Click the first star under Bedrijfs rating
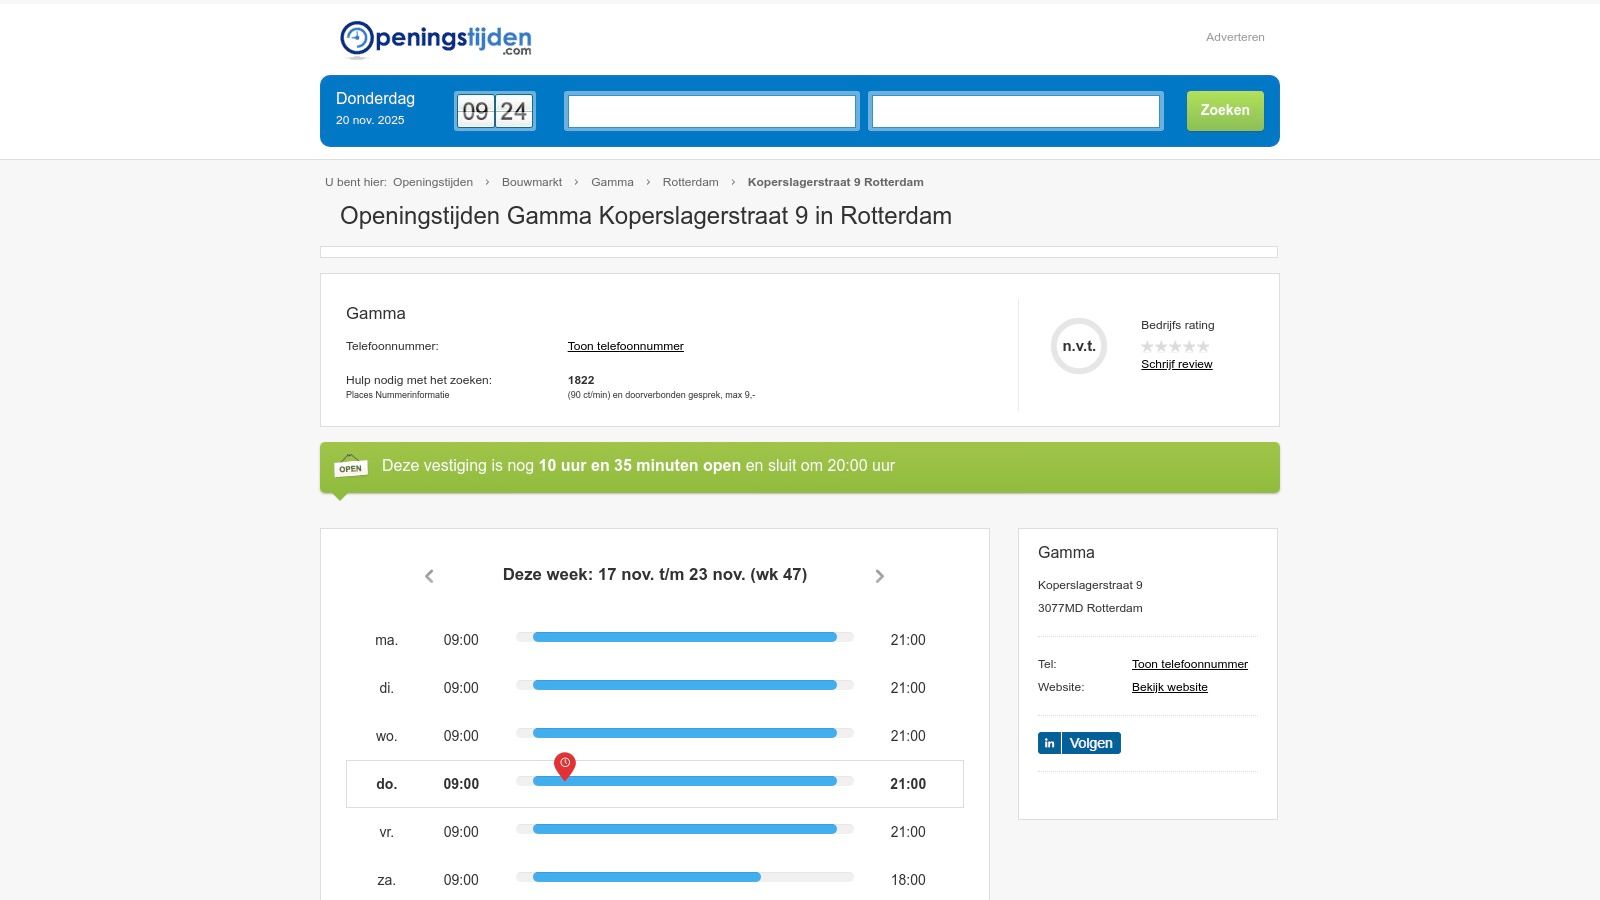 click(x=1147, y=345)
